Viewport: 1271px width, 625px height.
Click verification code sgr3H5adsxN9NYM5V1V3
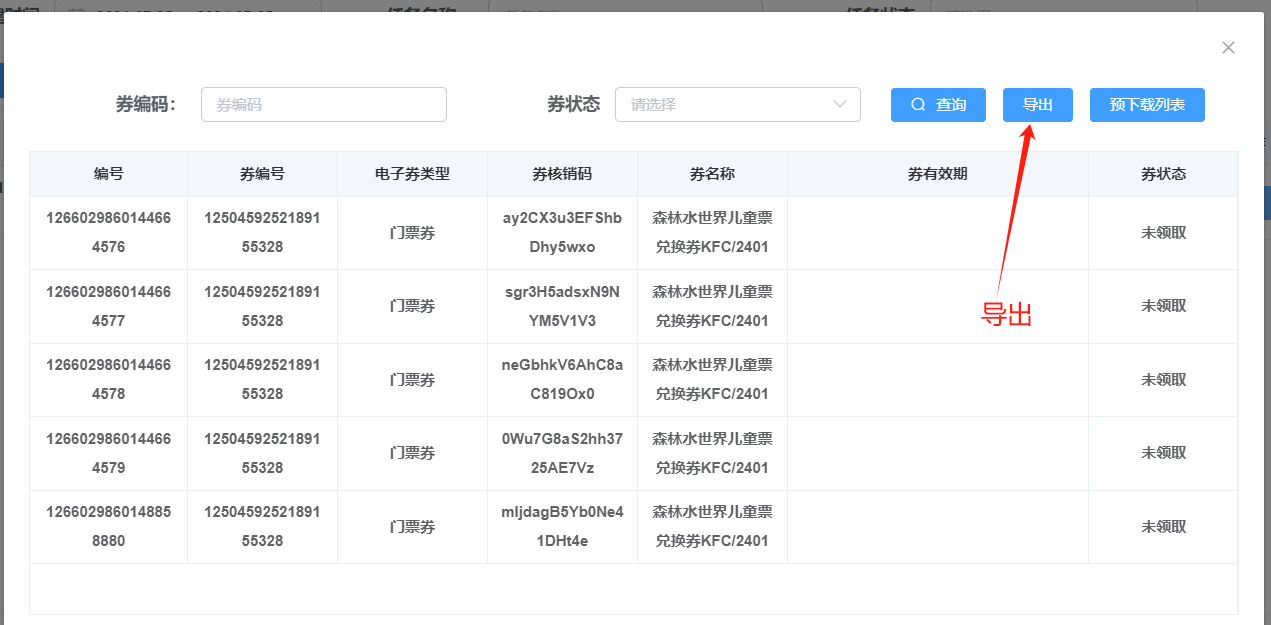pyautogui.click(x=562, y=306)
